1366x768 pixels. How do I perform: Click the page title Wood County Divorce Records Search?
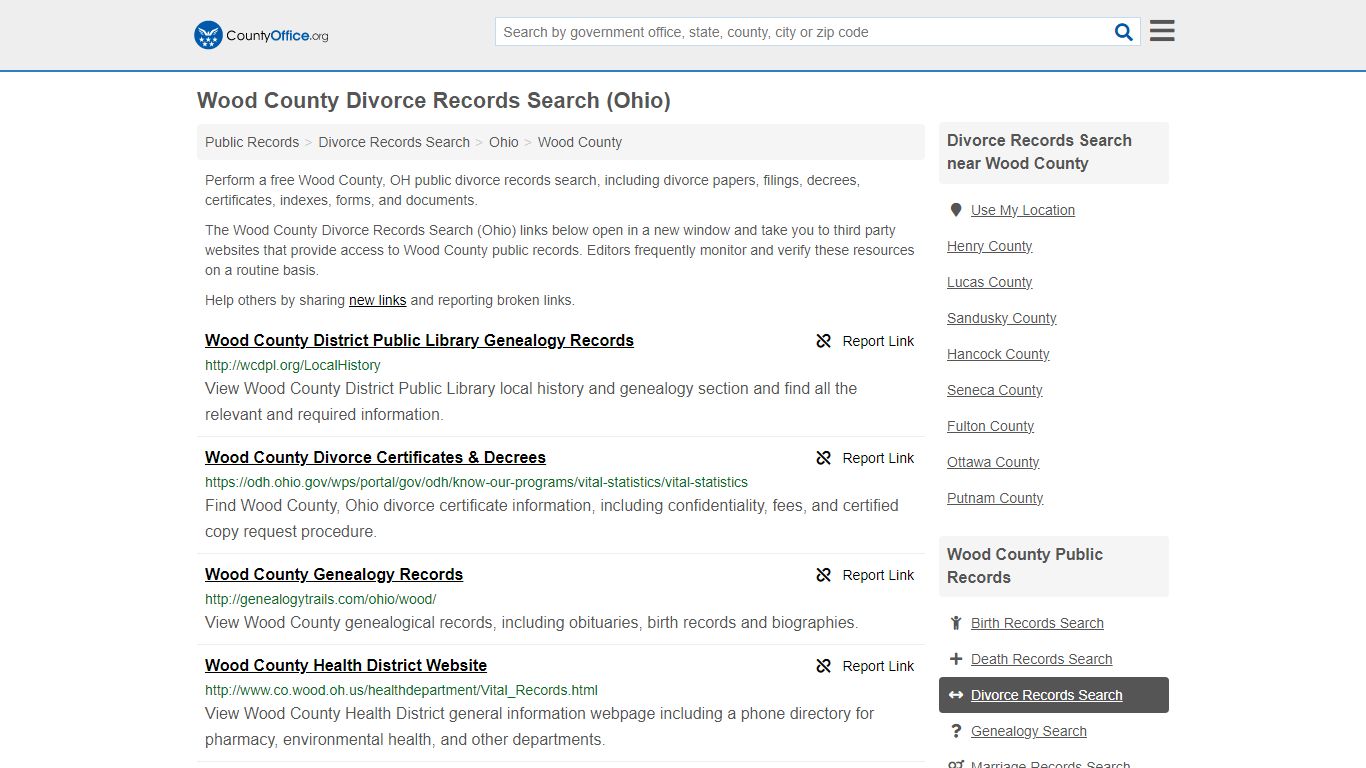pyautogui.click(x=434, y=100)
